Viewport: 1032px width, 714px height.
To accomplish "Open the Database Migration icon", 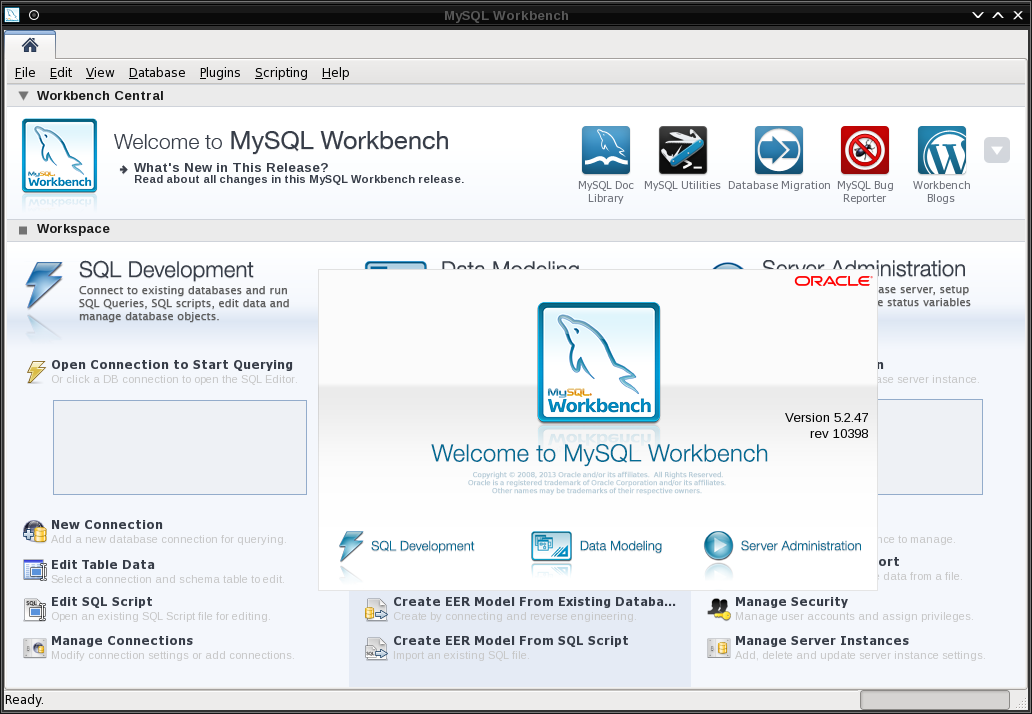I will [779, 150].
